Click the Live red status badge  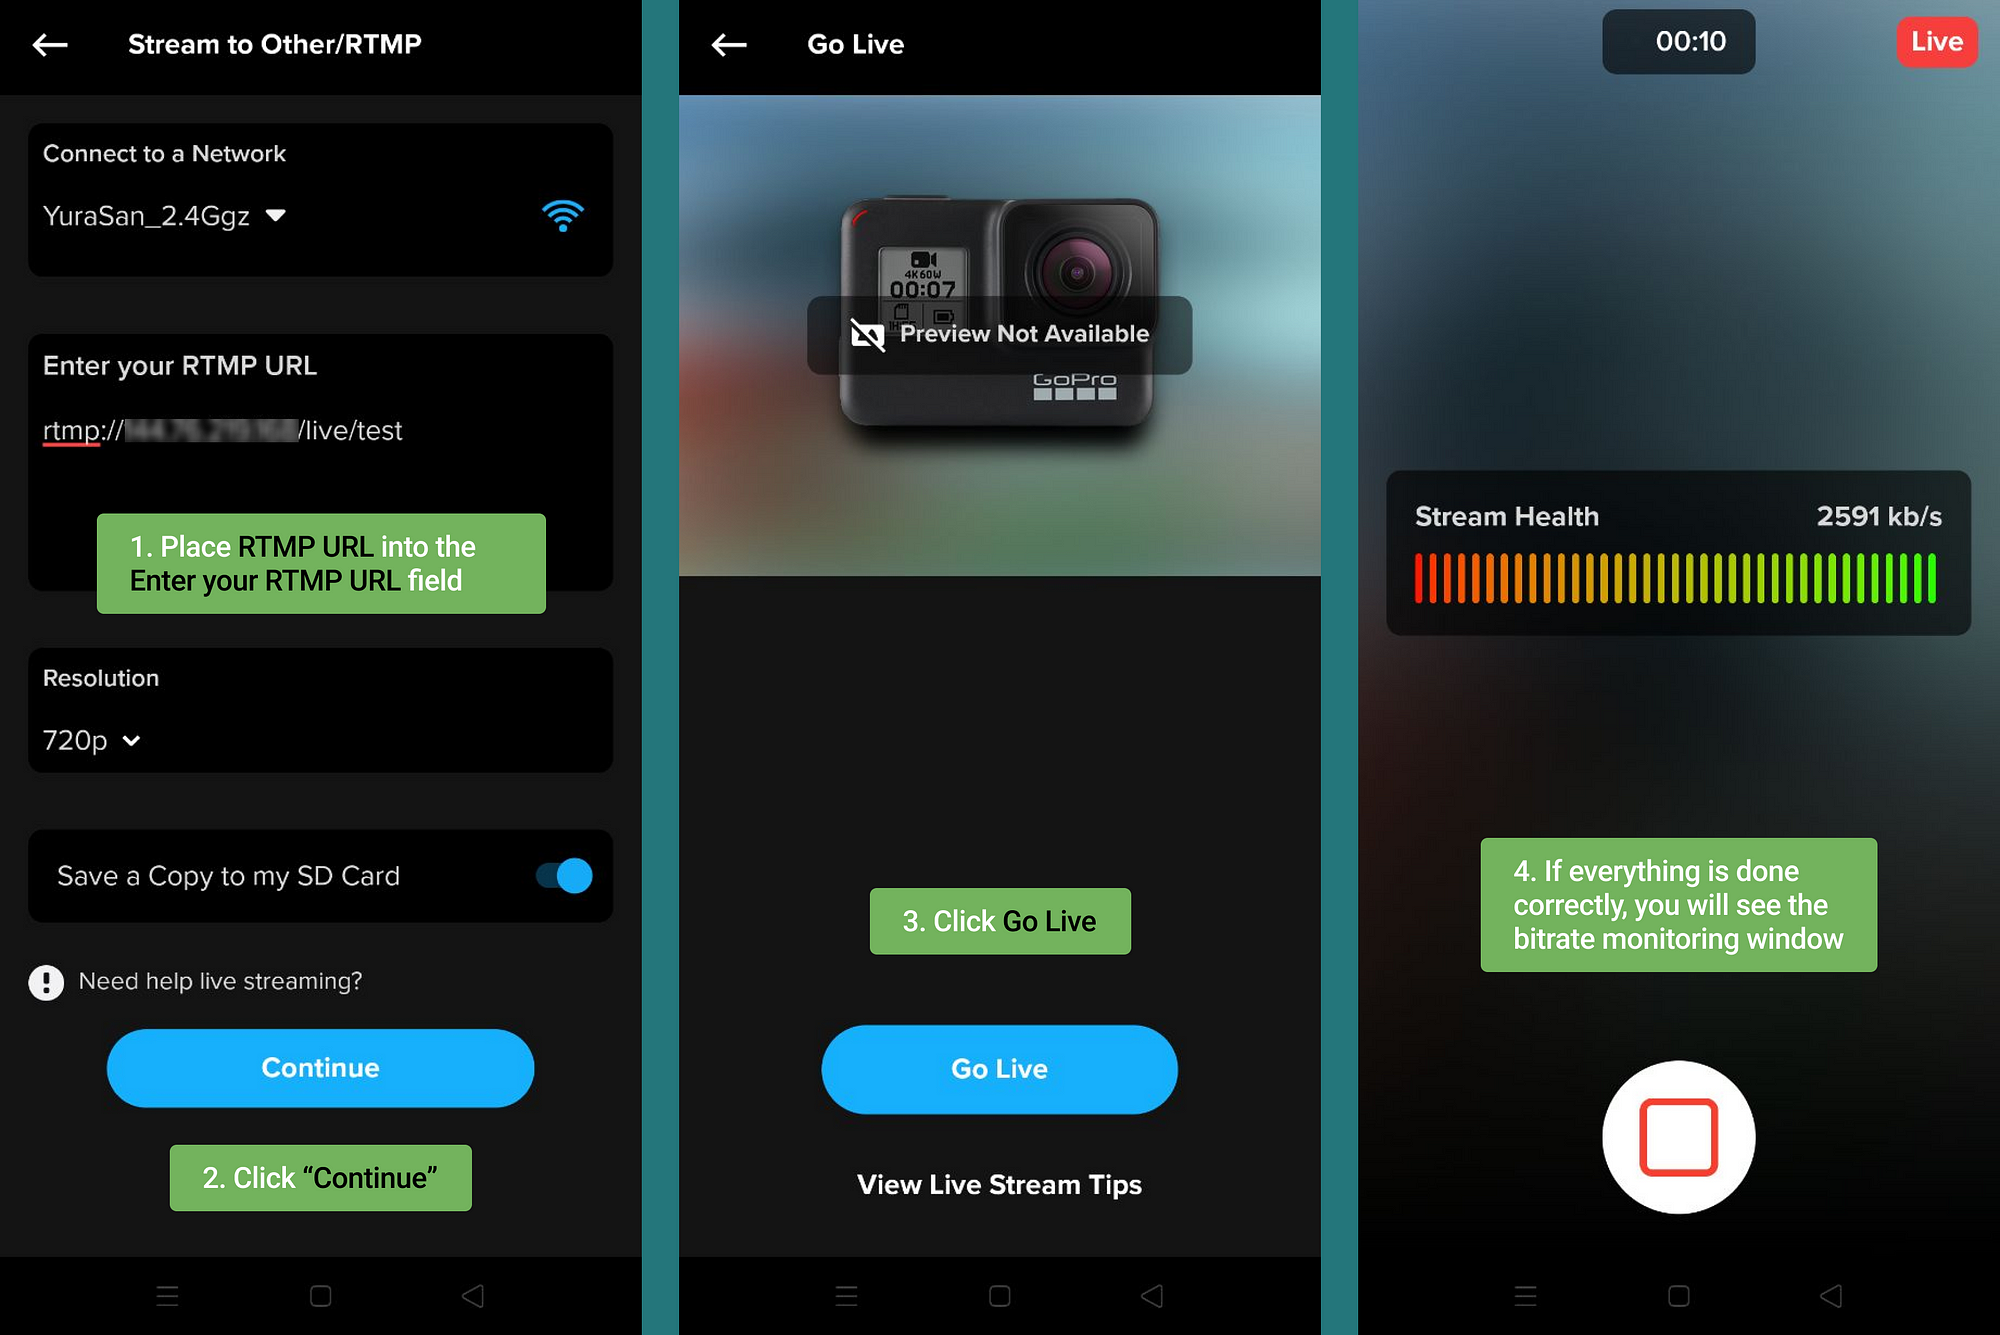pos(1939,40)
